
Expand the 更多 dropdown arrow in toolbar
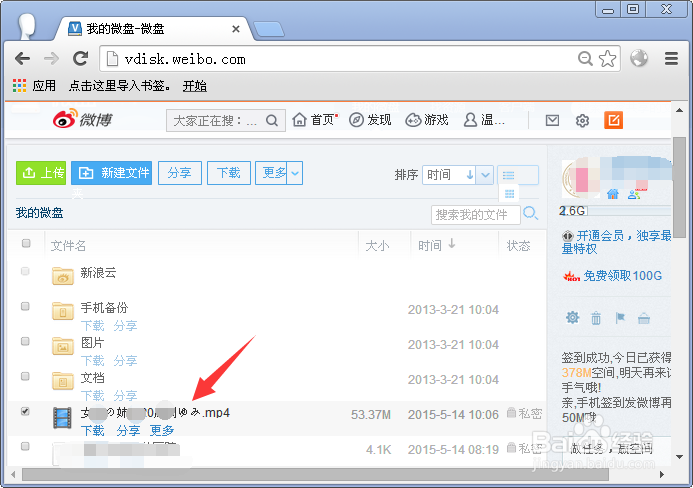point(295,173)
